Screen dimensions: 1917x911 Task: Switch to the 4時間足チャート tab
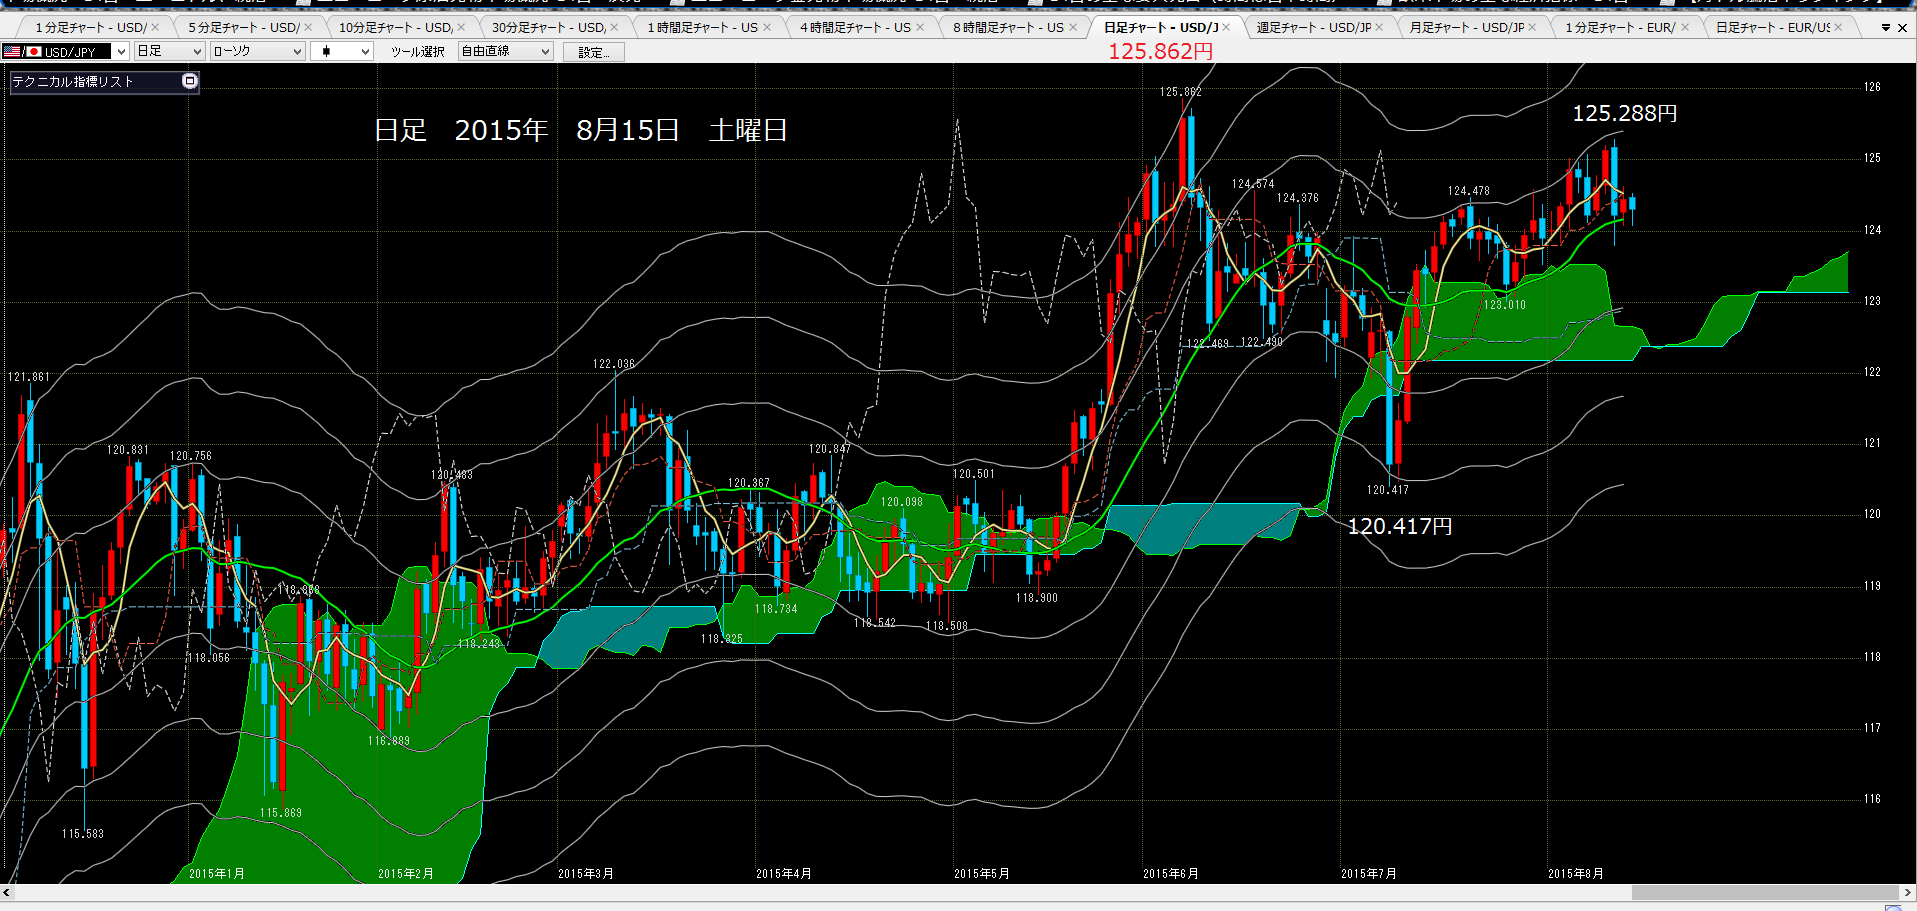855,27
